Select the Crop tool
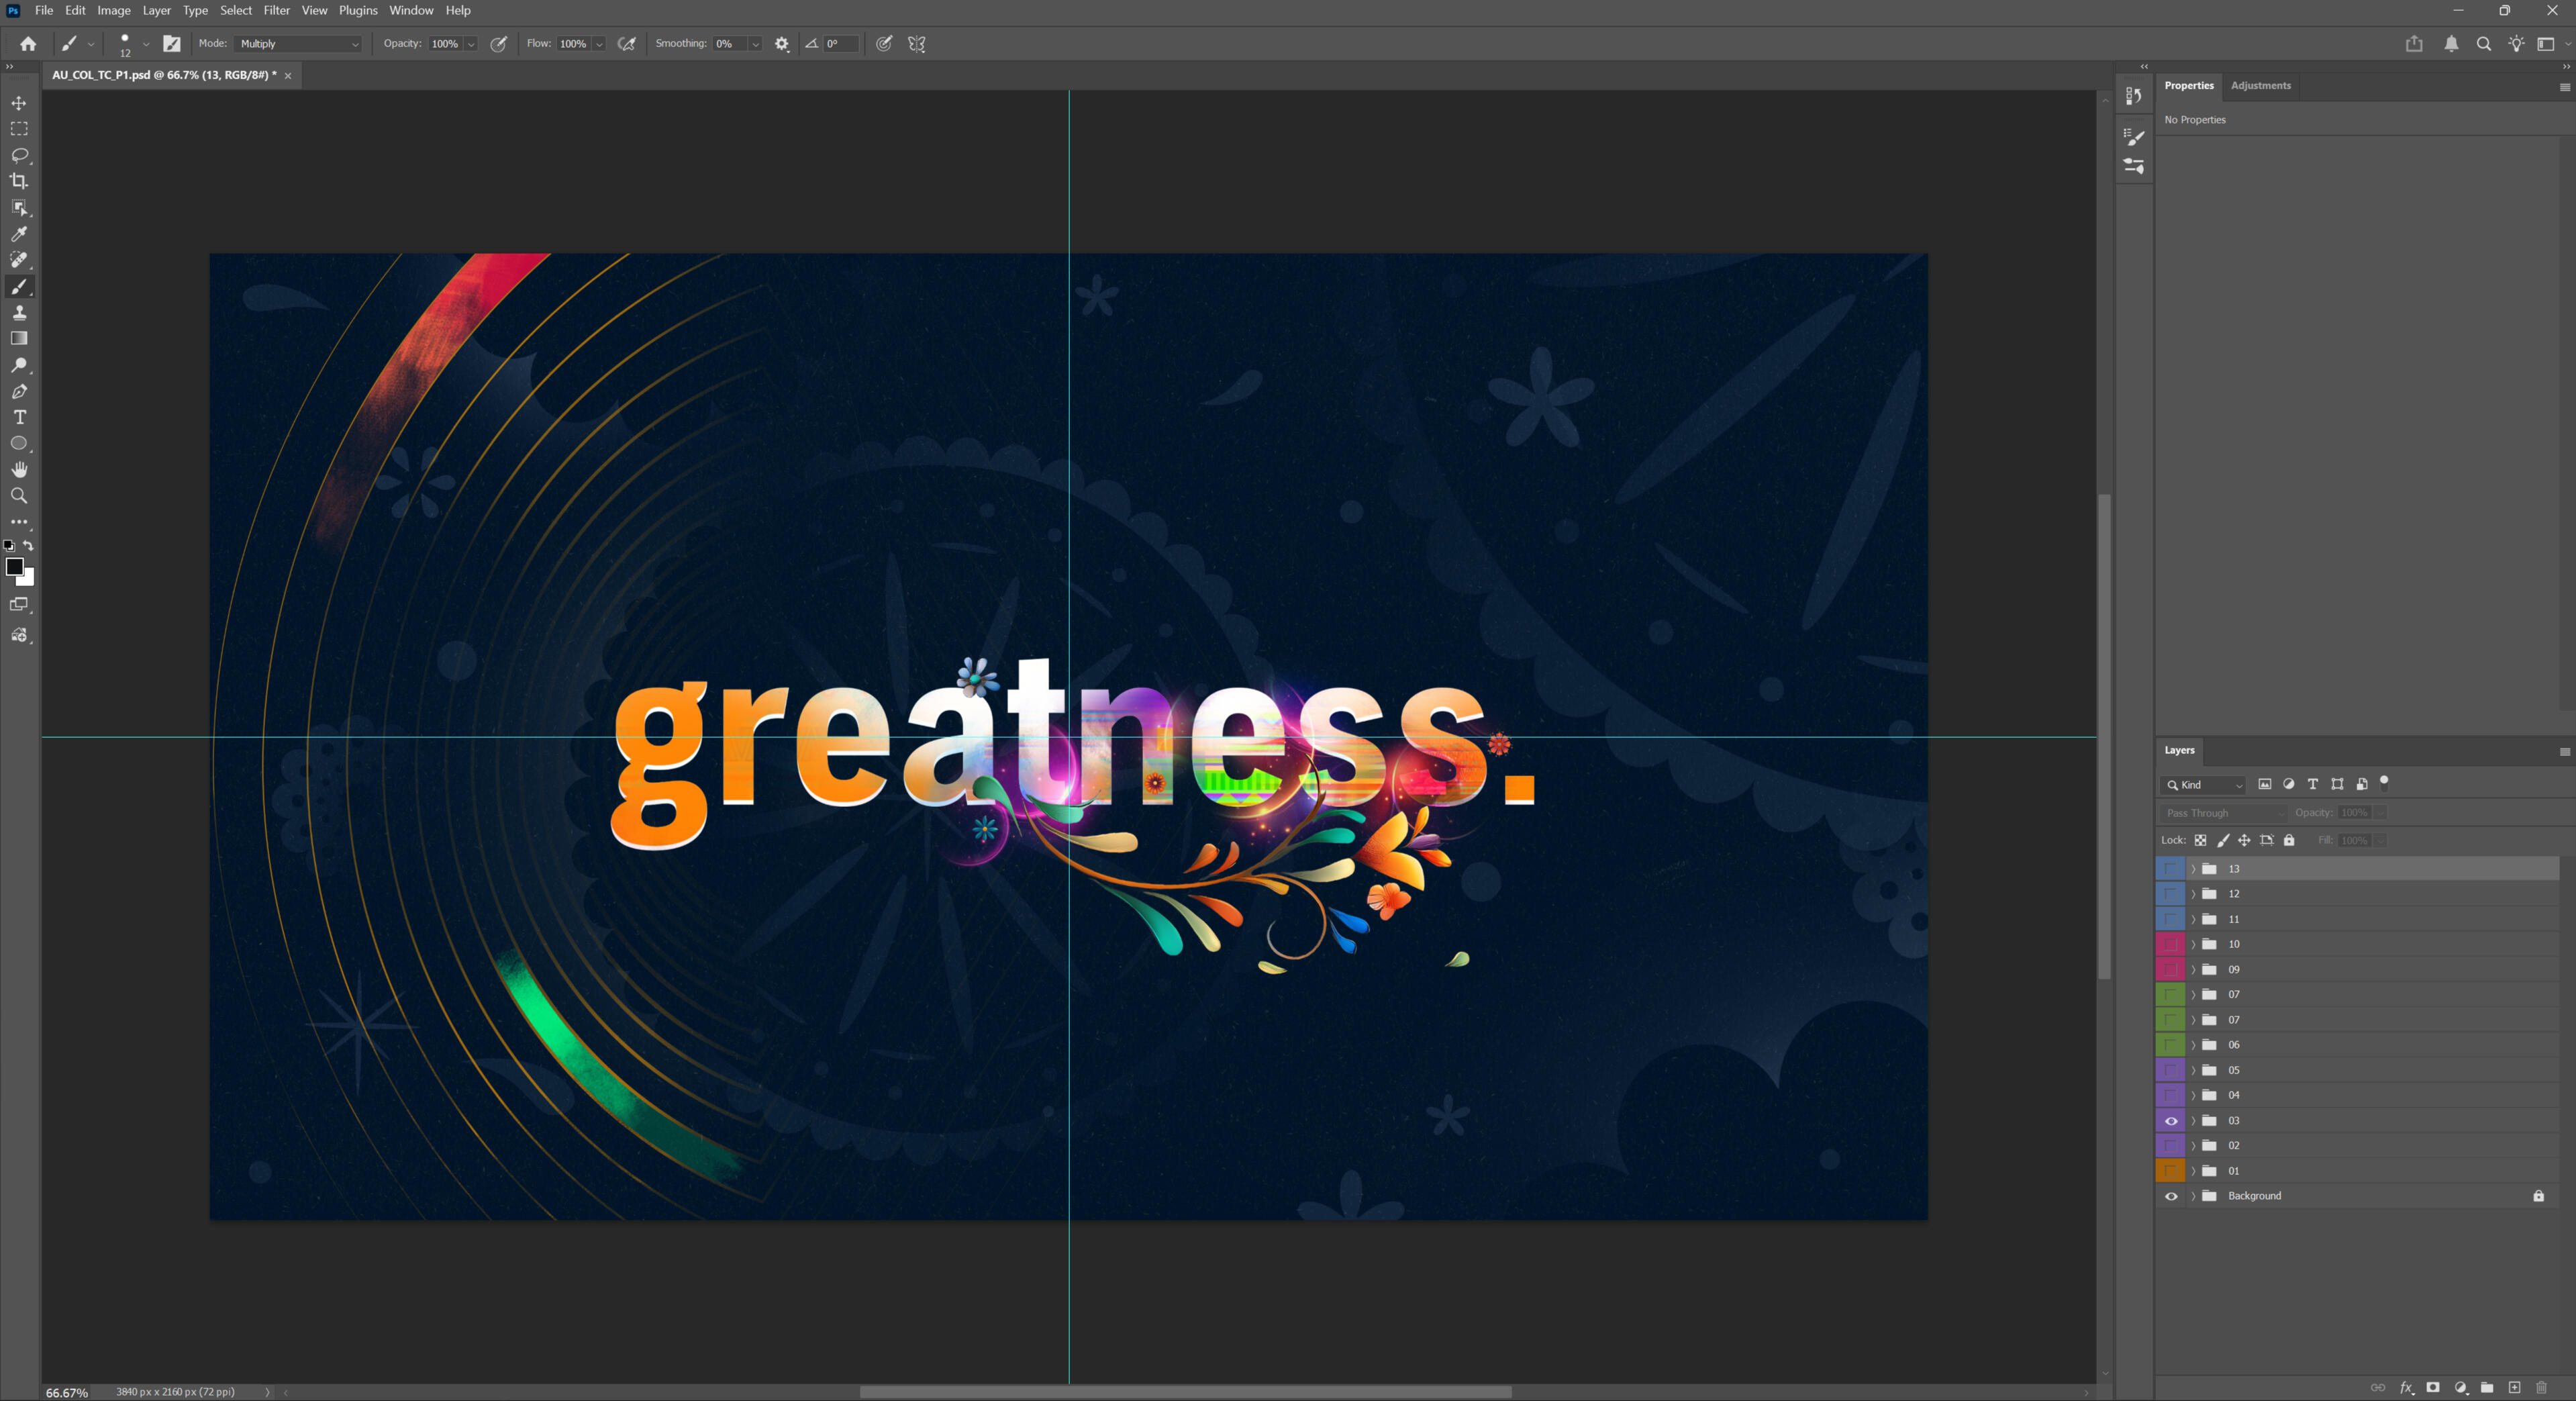 click(x=19, y=181)
